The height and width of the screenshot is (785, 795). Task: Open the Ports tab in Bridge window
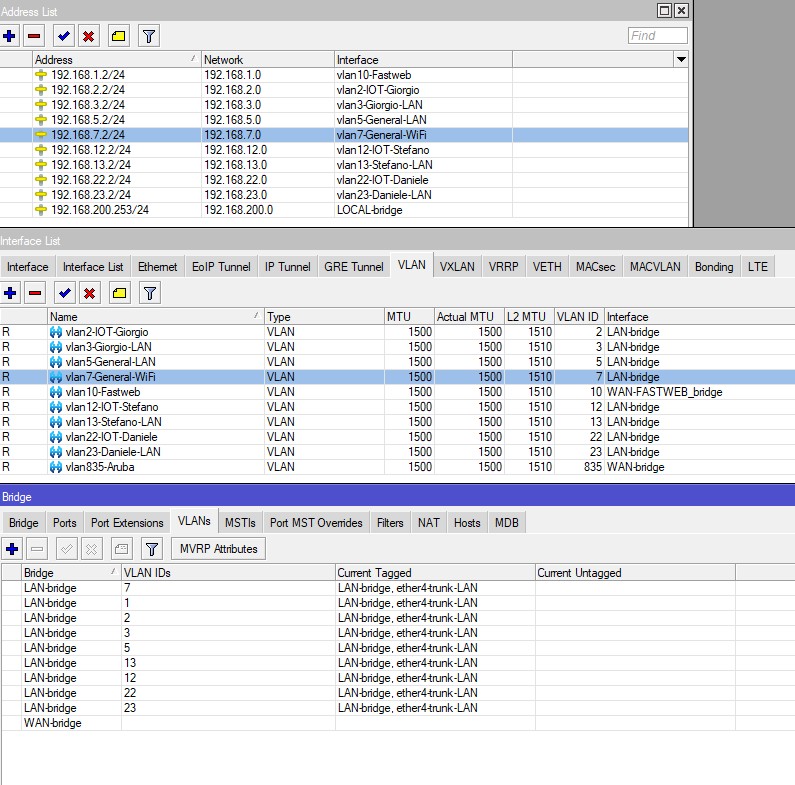click(65, 523)
